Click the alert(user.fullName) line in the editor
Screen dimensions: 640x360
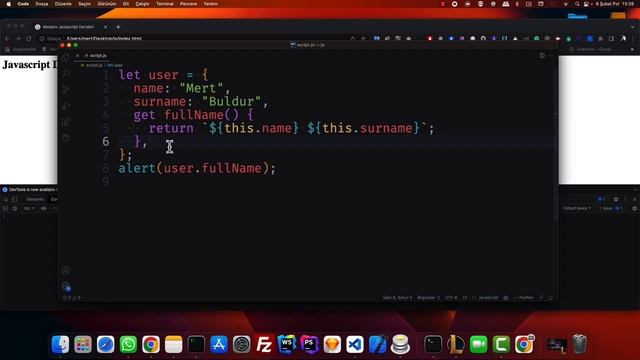pyautogui.click(x=198, y=168)
